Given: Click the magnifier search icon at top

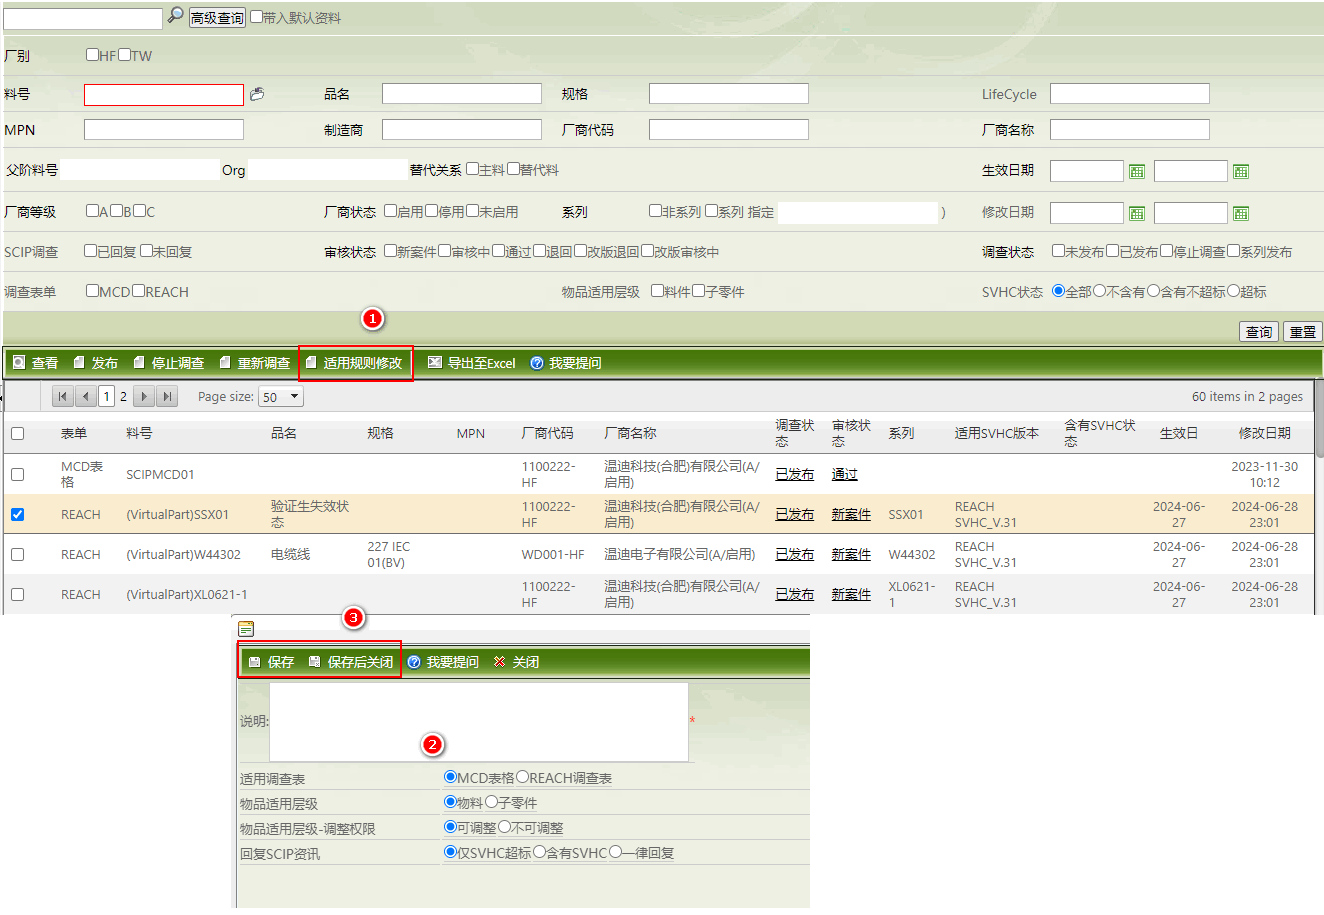Looking at the screenshot, I should 175,16.
